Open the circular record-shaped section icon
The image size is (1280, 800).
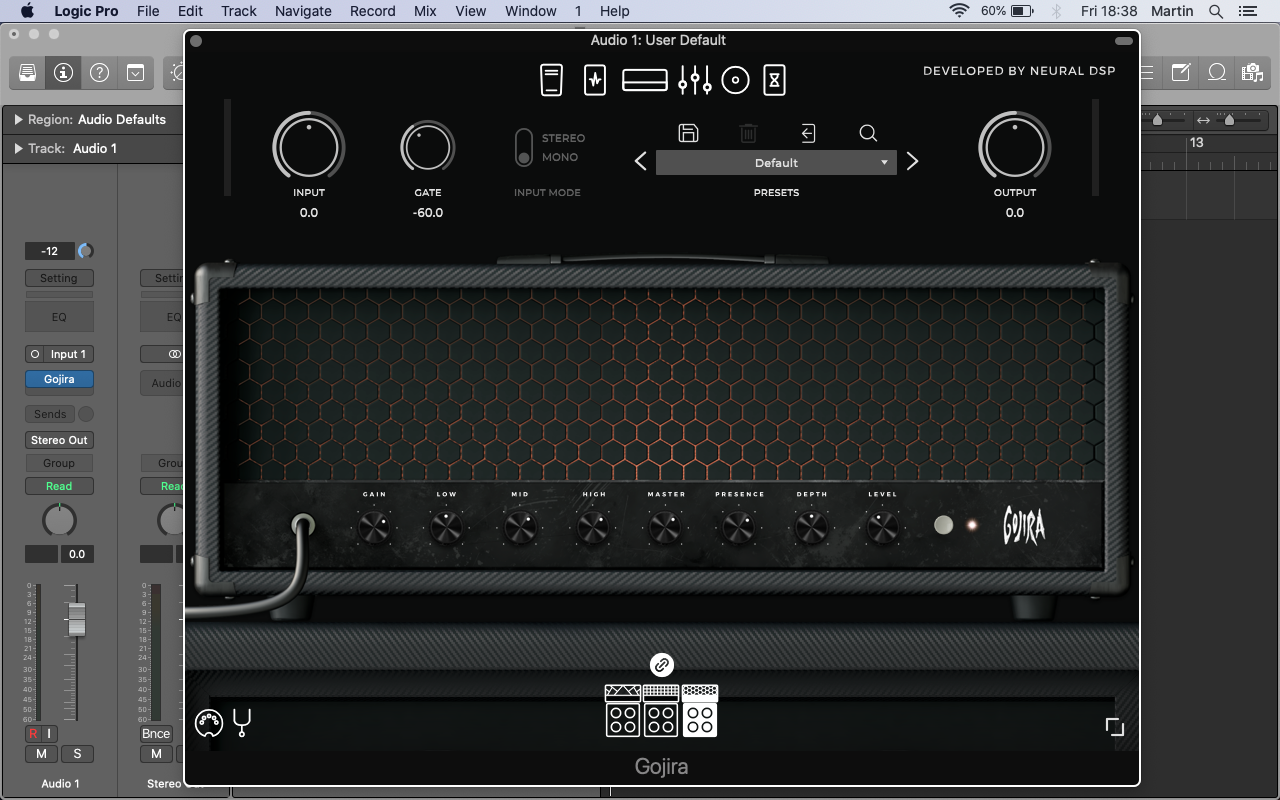pos(735,80)
